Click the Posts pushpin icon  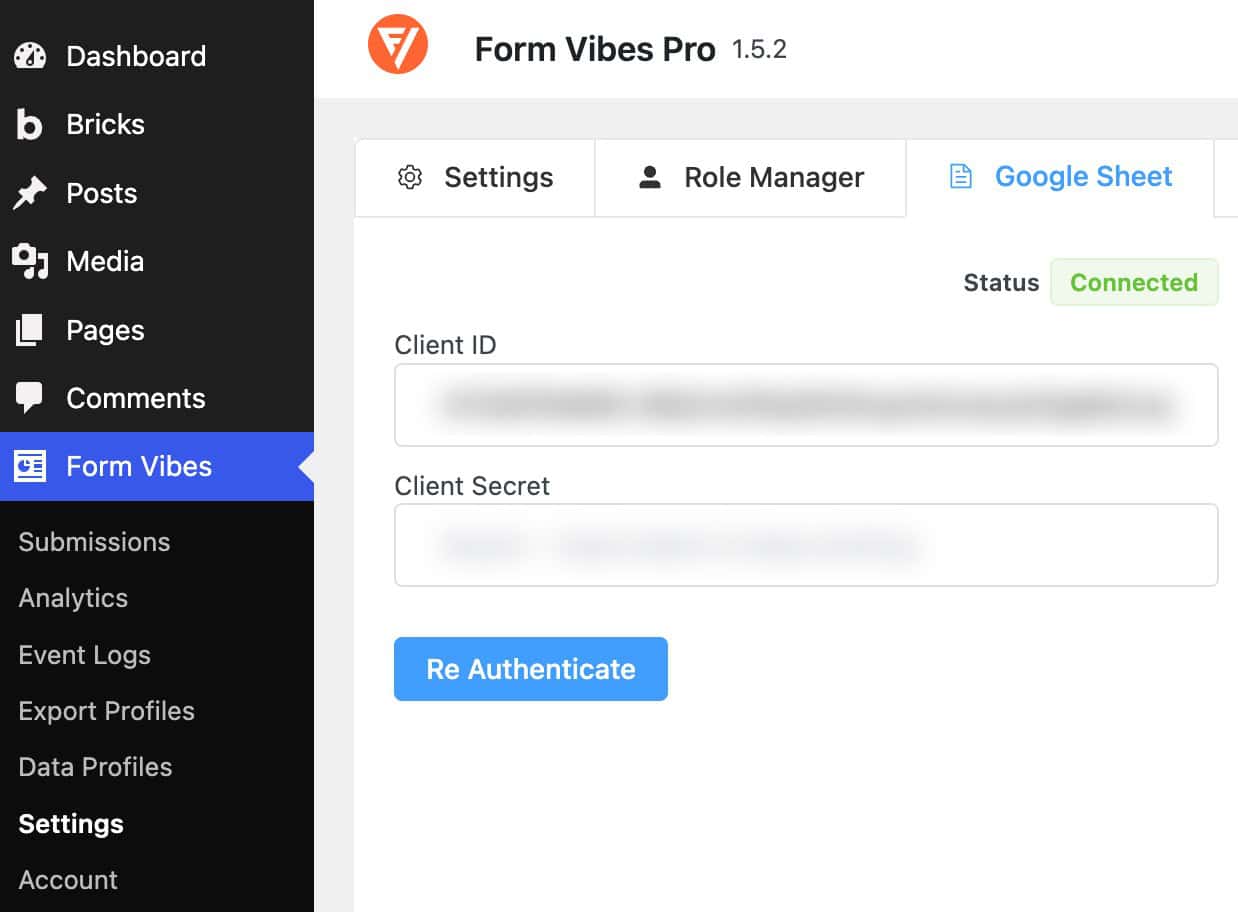coord(30,193)
